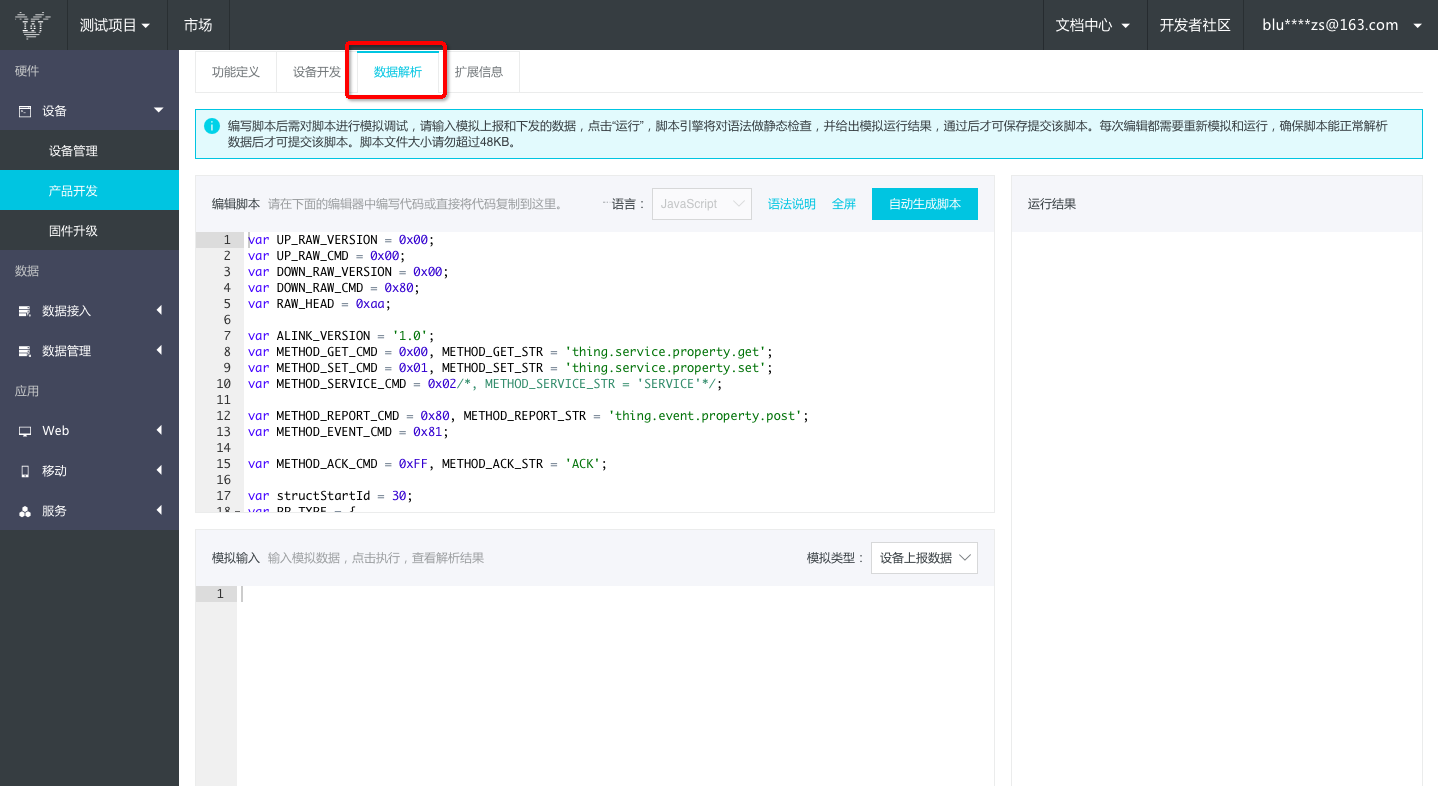1438x786 pixels.
Task: Click the Web monitor icon
Action: coord(25,431)
